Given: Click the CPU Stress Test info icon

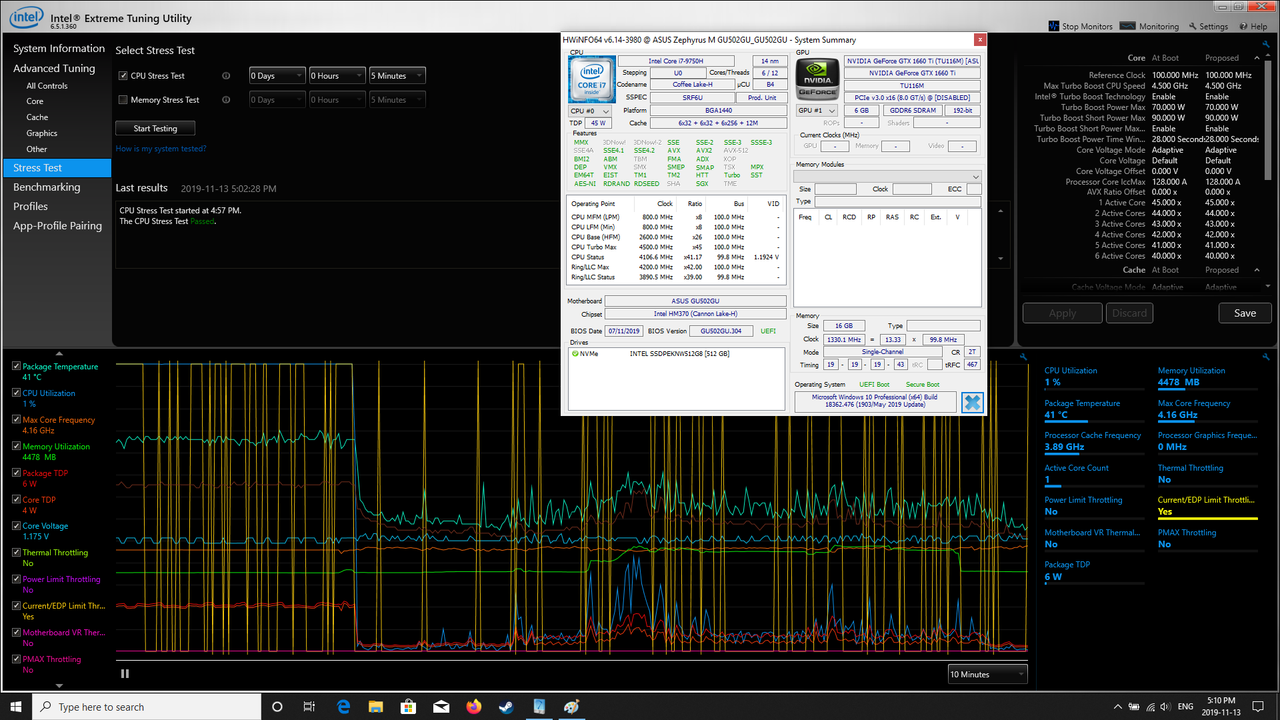Looking at the screenshot, I should click(226, 75).
